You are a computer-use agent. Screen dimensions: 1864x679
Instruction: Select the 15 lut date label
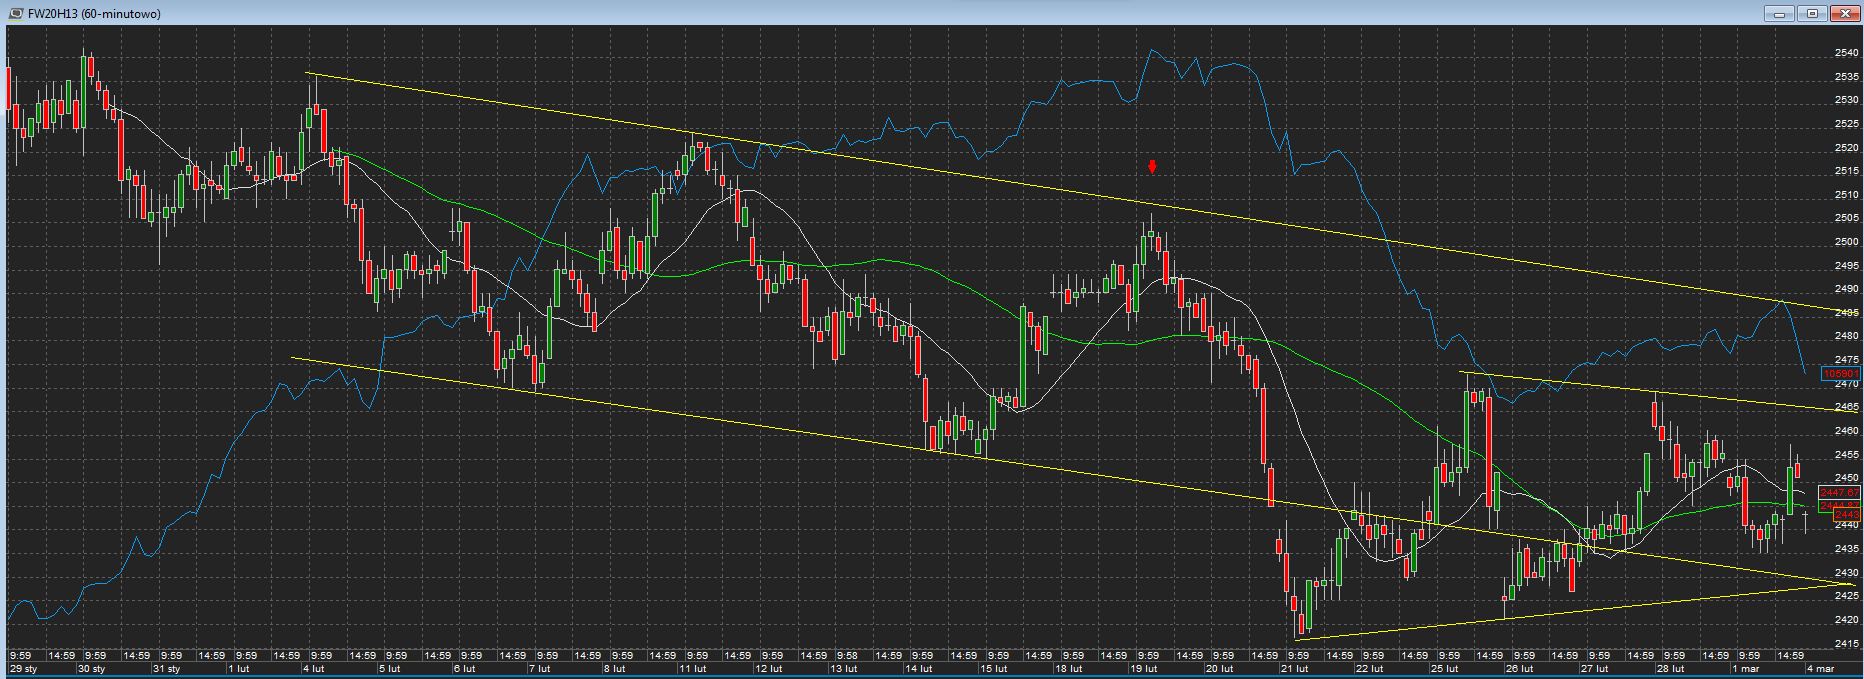pos(994,669)
